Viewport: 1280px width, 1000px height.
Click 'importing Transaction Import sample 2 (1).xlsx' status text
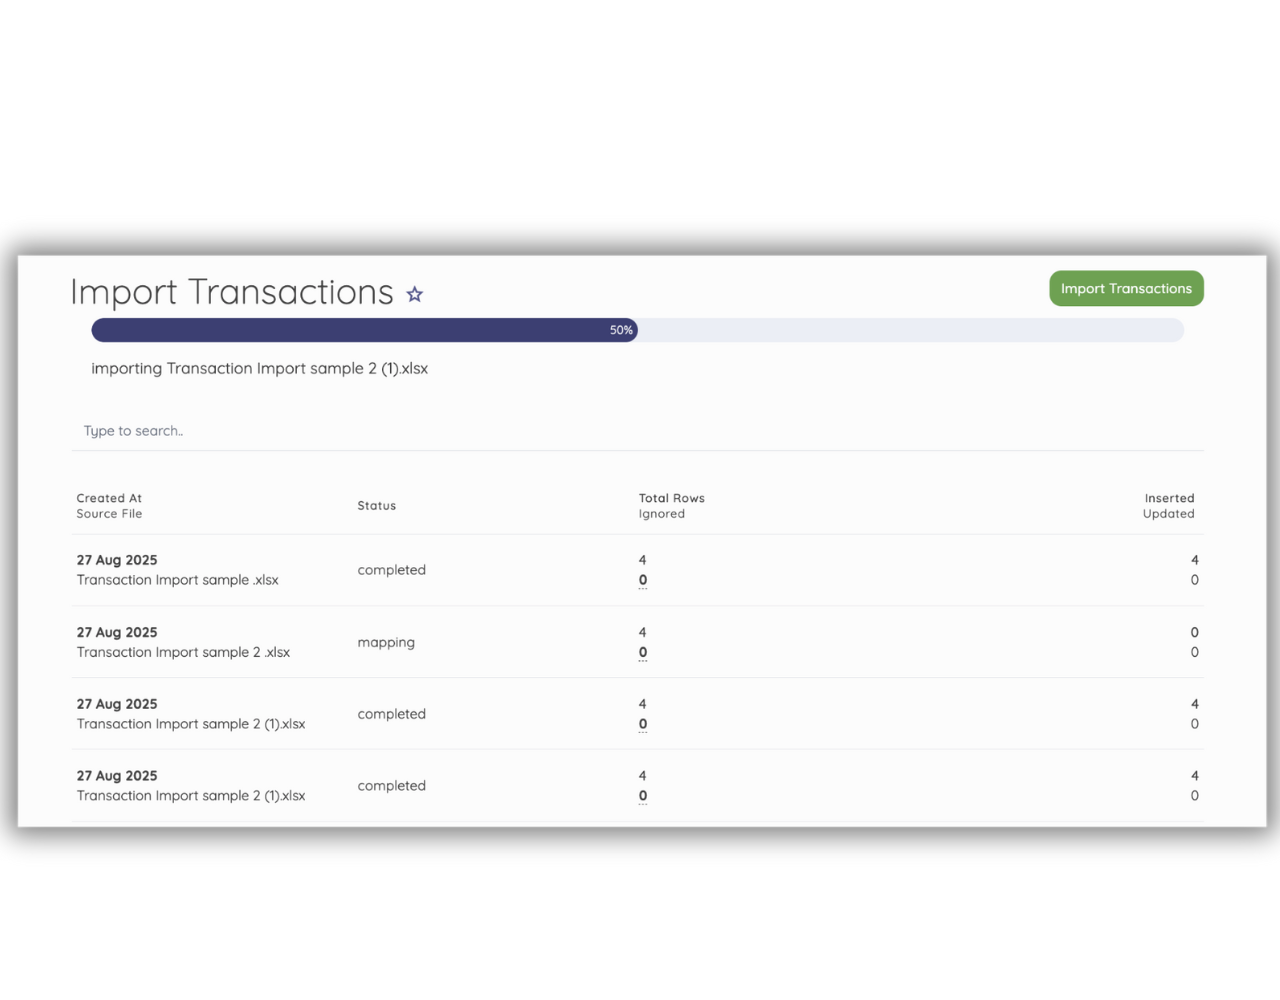pos(260,368)
